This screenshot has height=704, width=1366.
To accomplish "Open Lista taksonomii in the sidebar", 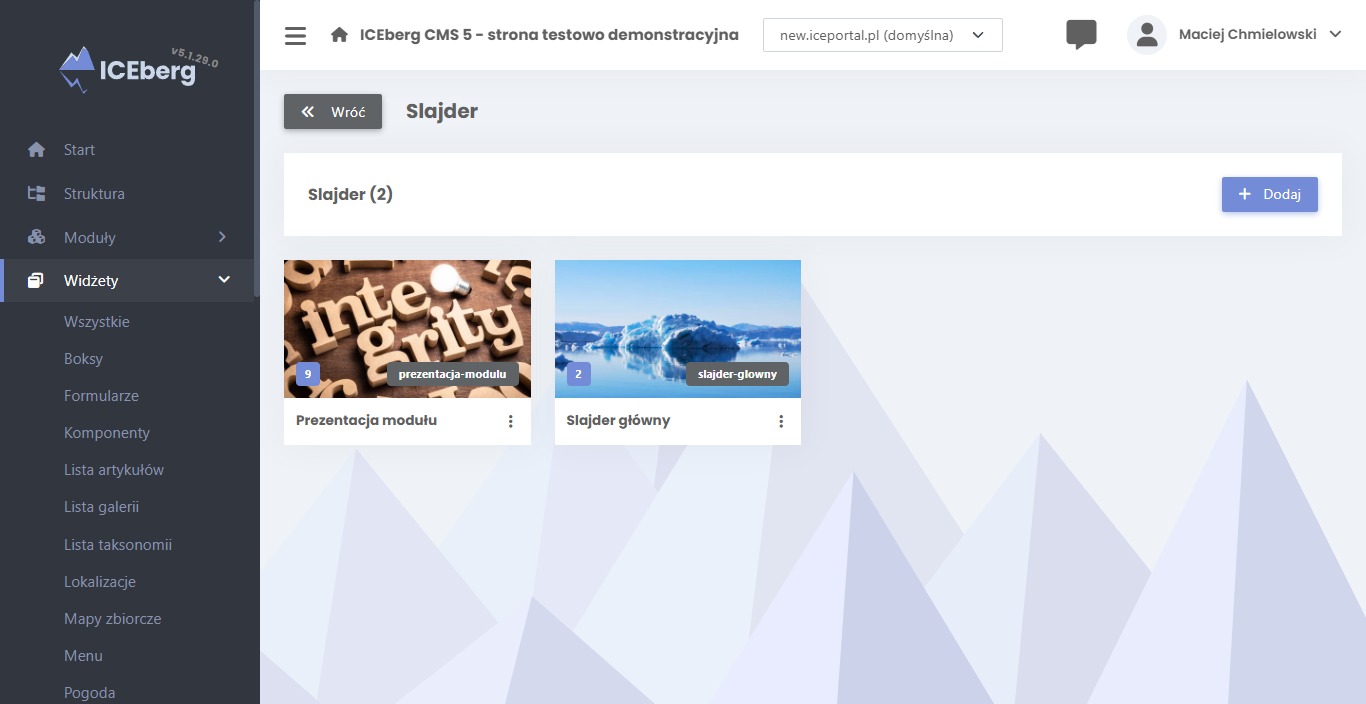I will pos(118,545).
